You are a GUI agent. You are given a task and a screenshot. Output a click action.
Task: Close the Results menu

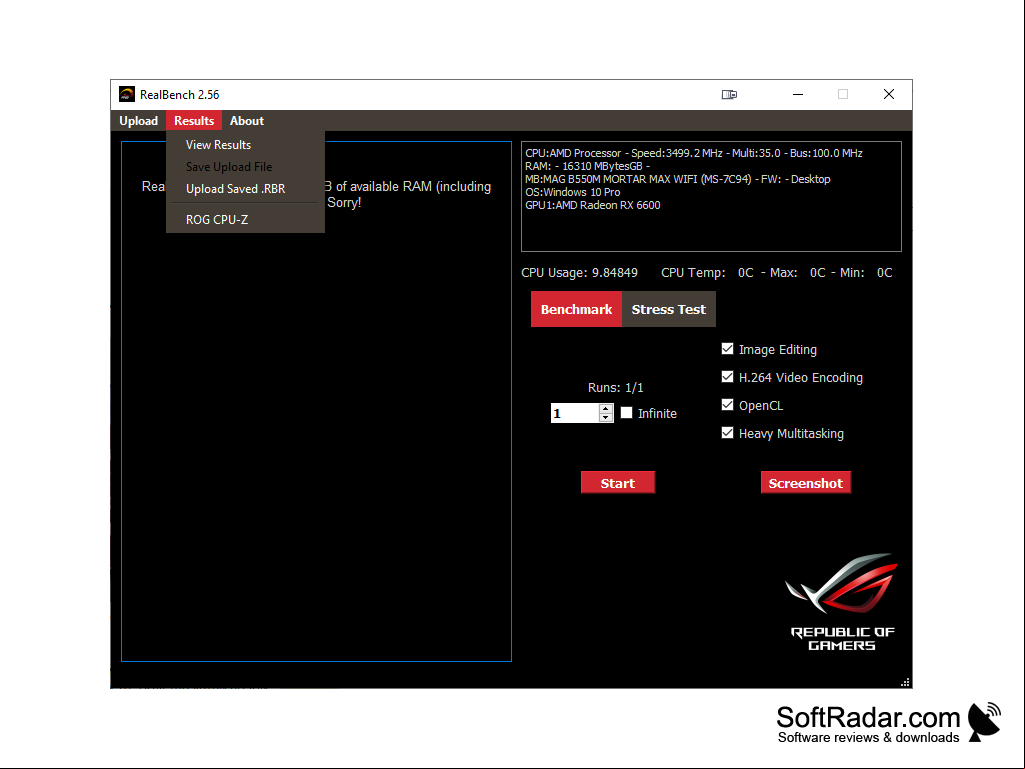point(194,121)
